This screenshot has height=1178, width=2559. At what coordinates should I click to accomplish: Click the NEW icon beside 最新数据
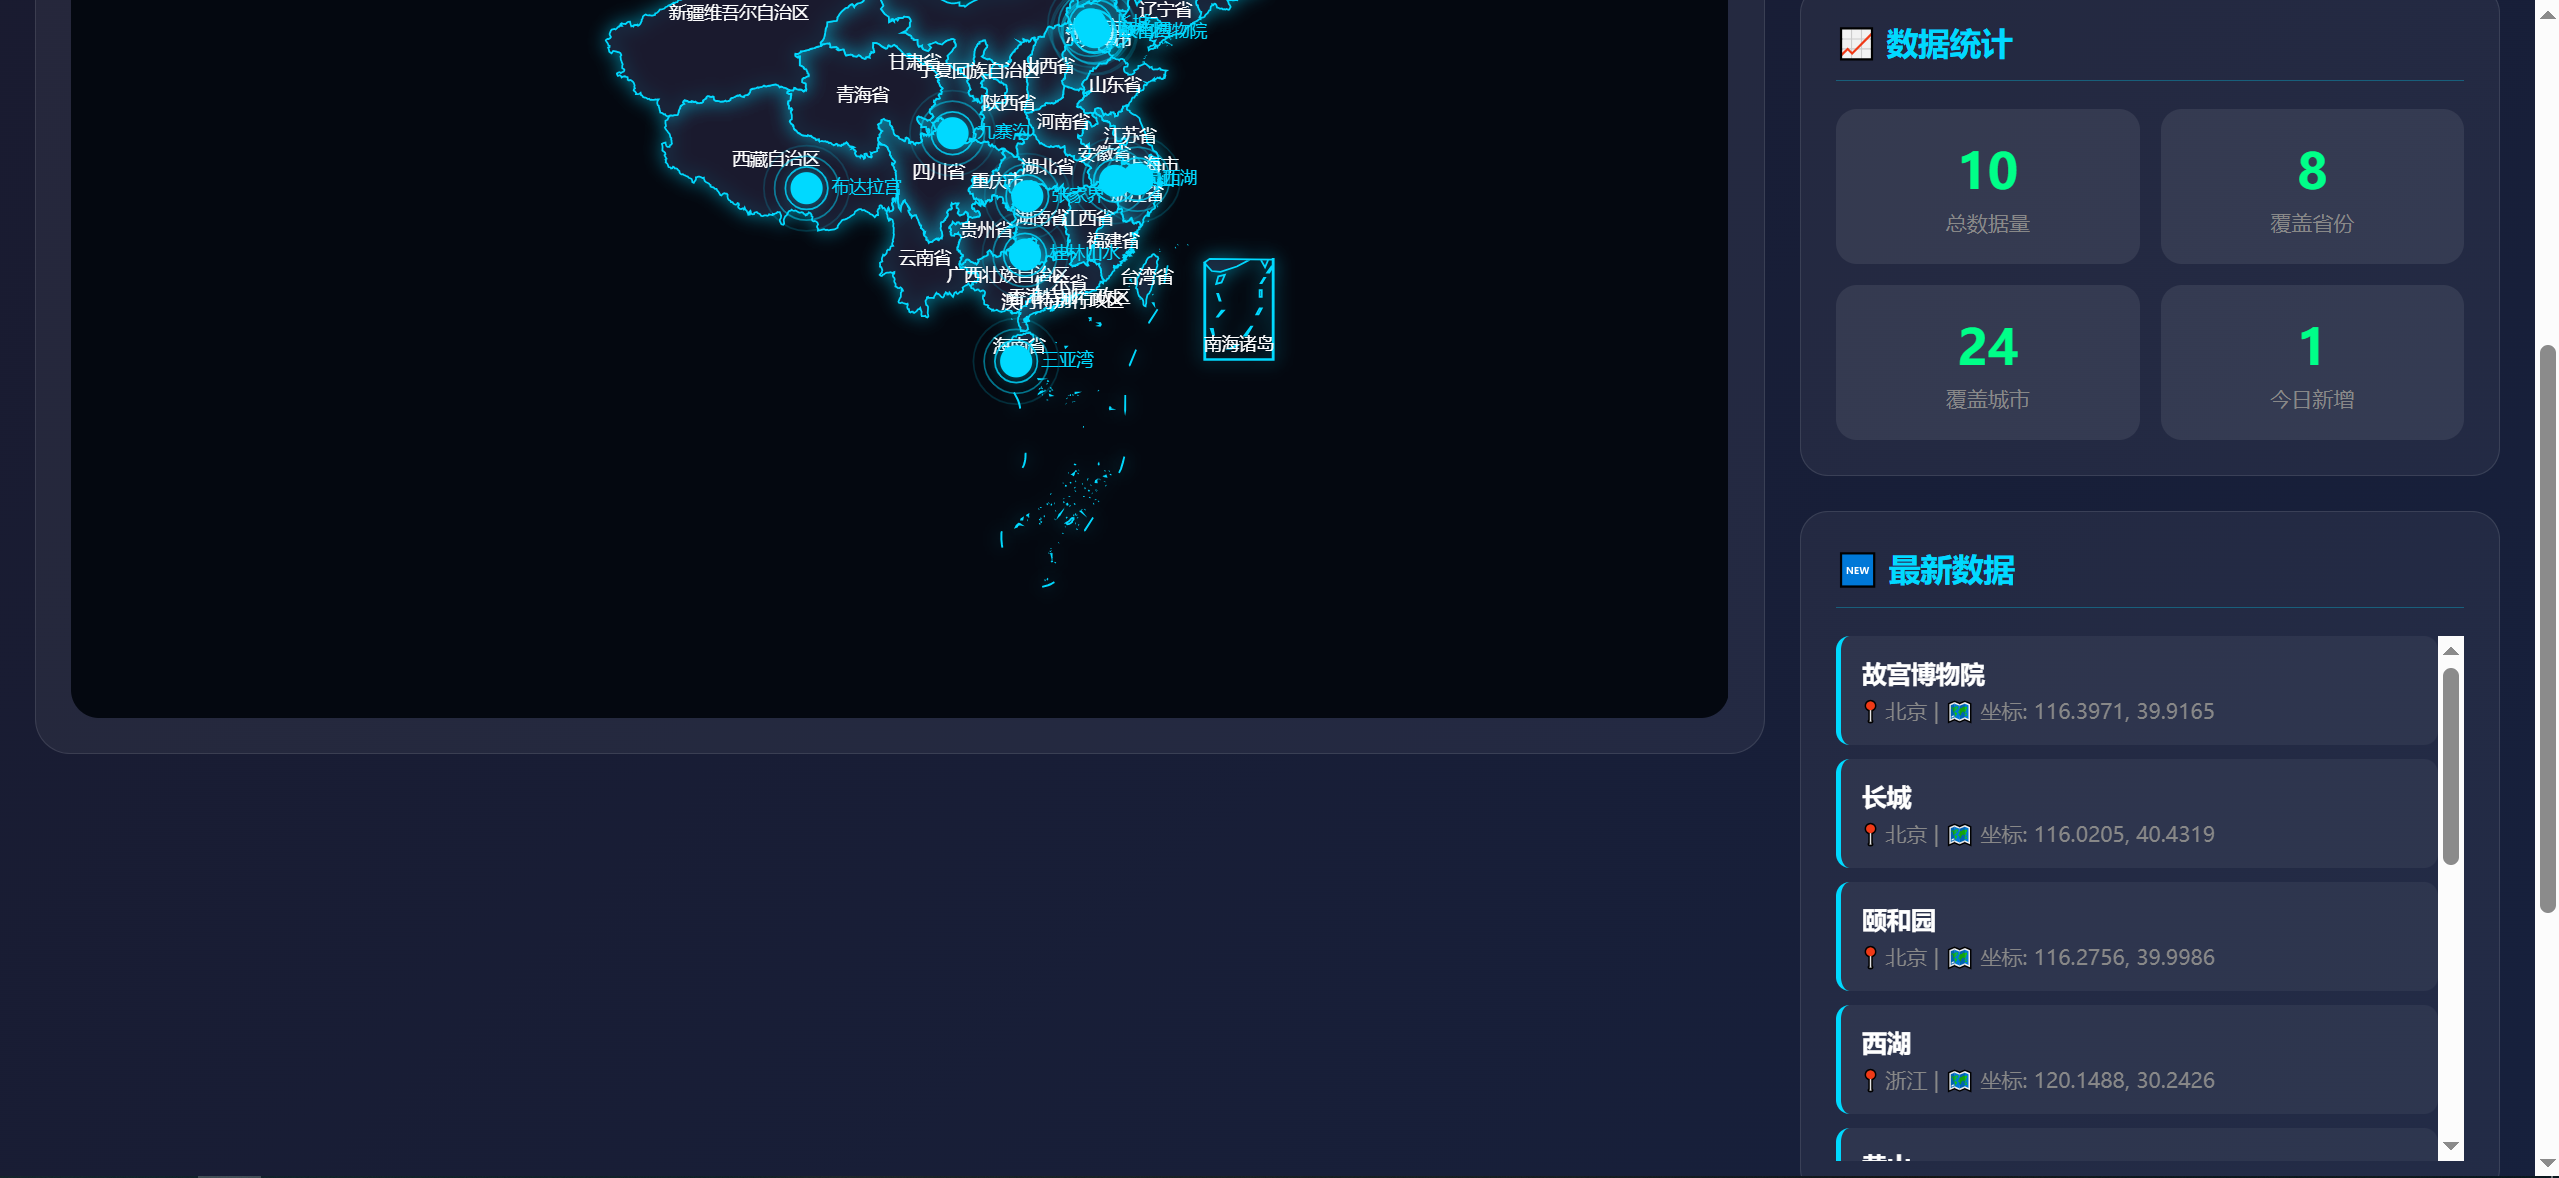(1857, 570)
